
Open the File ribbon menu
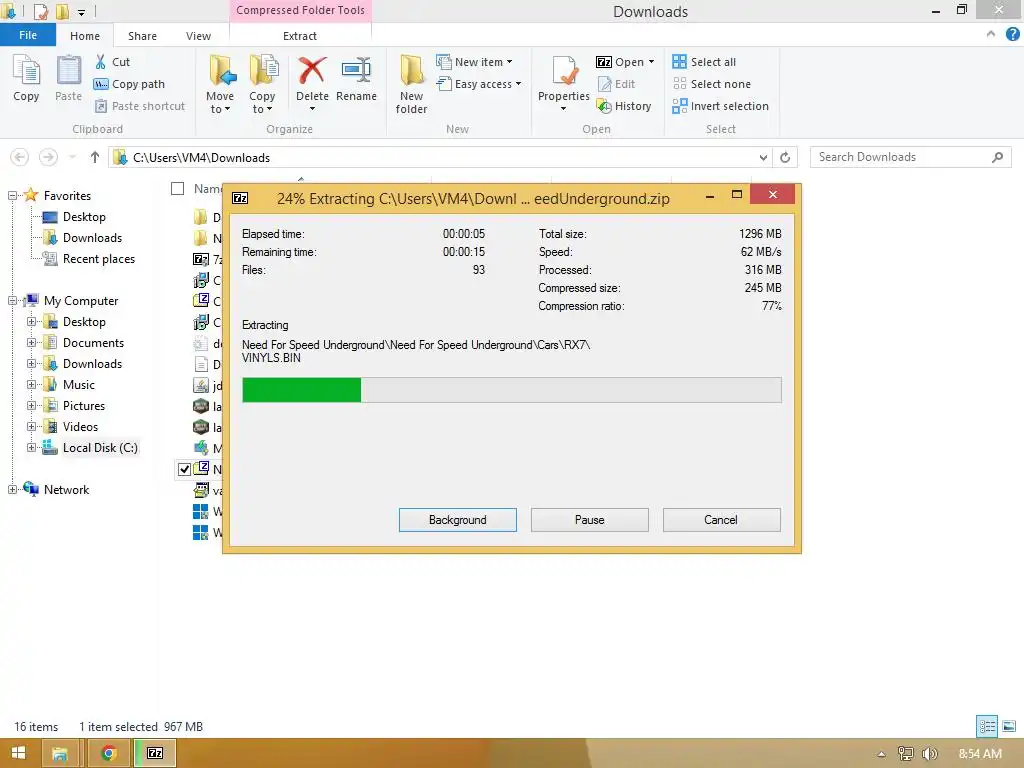point(27,35)
